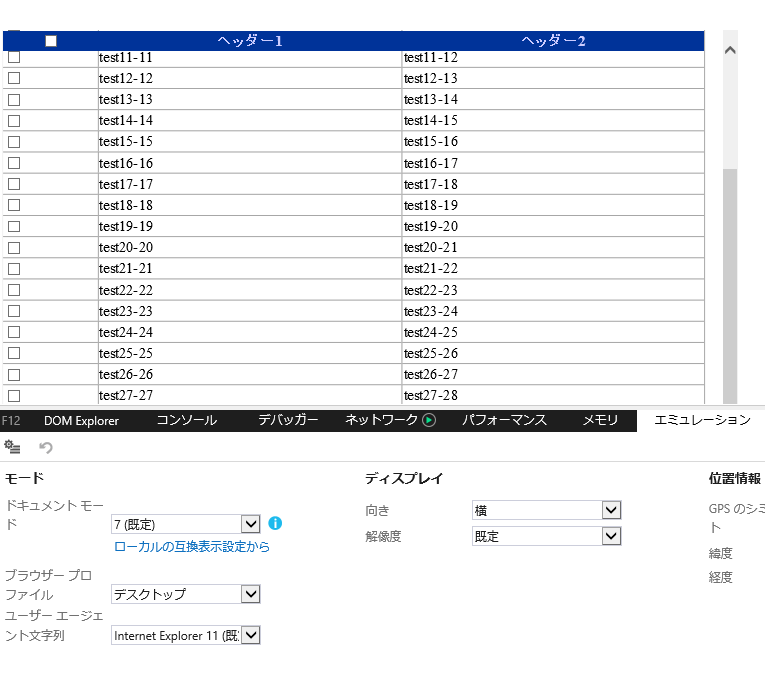Image resolution: width=765 pixels, height=678 pixels.
Task: Check the box for row test19-19
Action: 14,226
